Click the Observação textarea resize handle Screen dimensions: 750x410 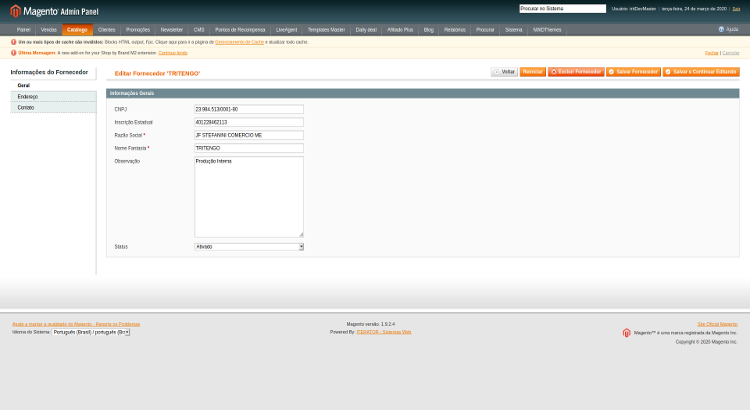[x=301, y=234]
